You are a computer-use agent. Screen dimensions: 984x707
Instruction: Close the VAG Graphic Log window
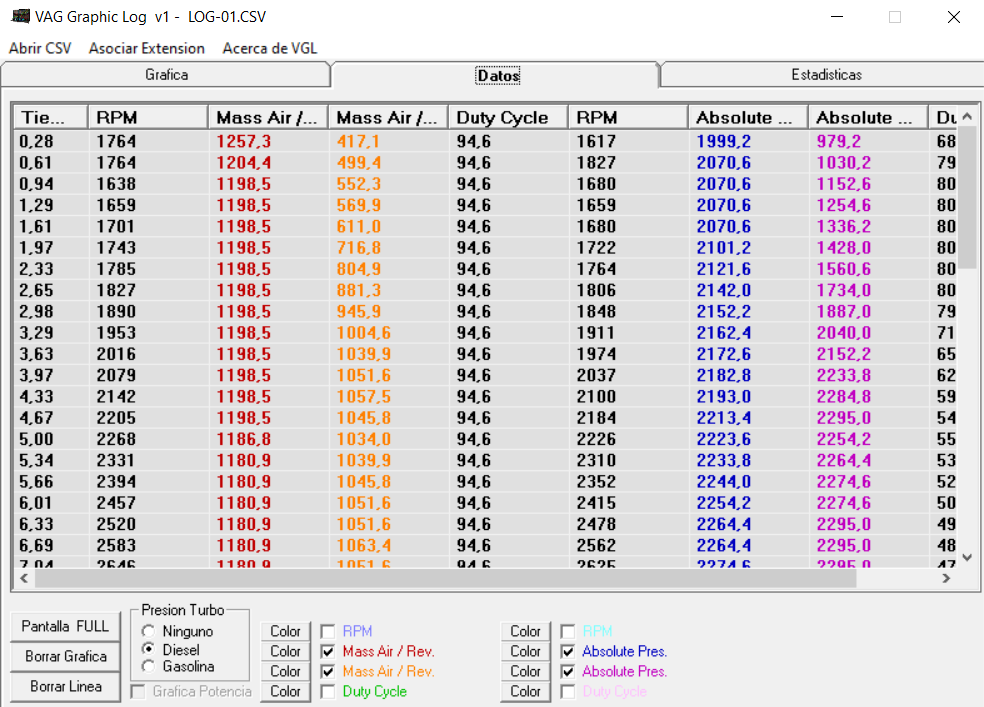[x=954, y=17]
